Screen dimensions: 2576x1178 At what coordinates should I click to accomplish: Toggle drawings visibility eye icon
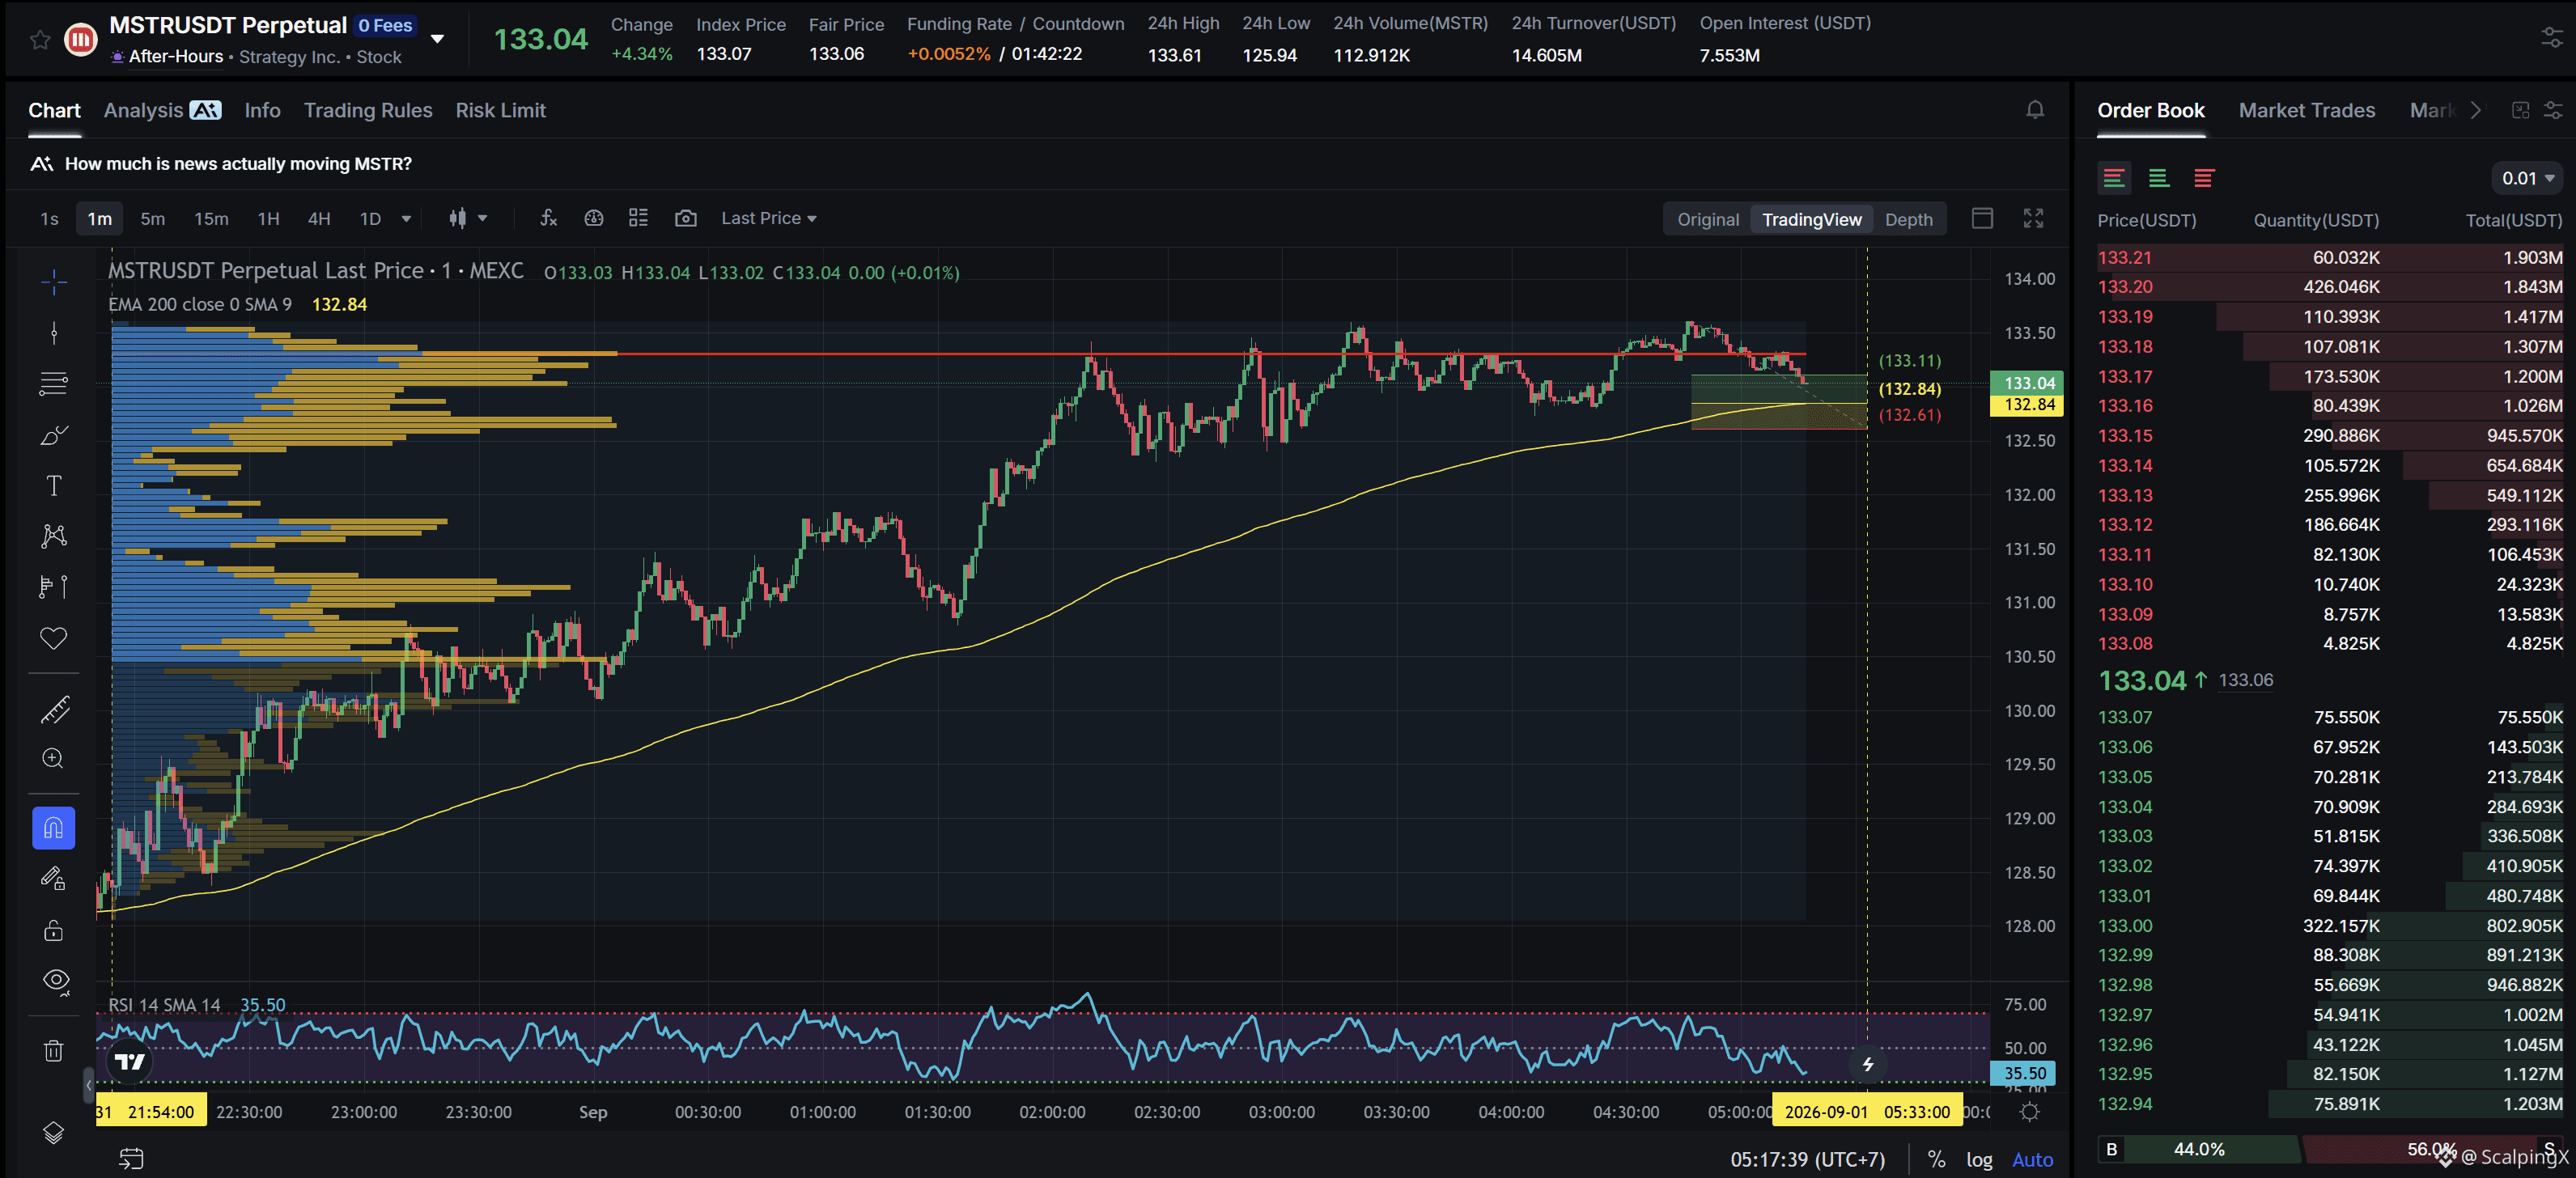point(54,980)
